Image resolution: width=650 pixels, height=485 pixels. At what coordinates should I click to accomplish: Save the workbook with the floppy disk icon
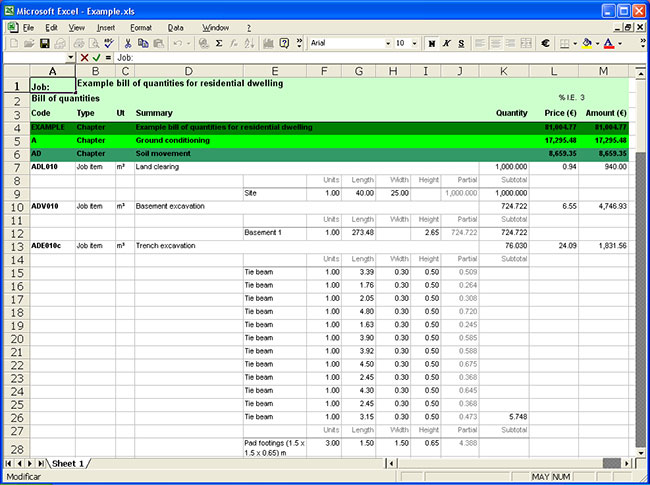[x=44, y=43]
